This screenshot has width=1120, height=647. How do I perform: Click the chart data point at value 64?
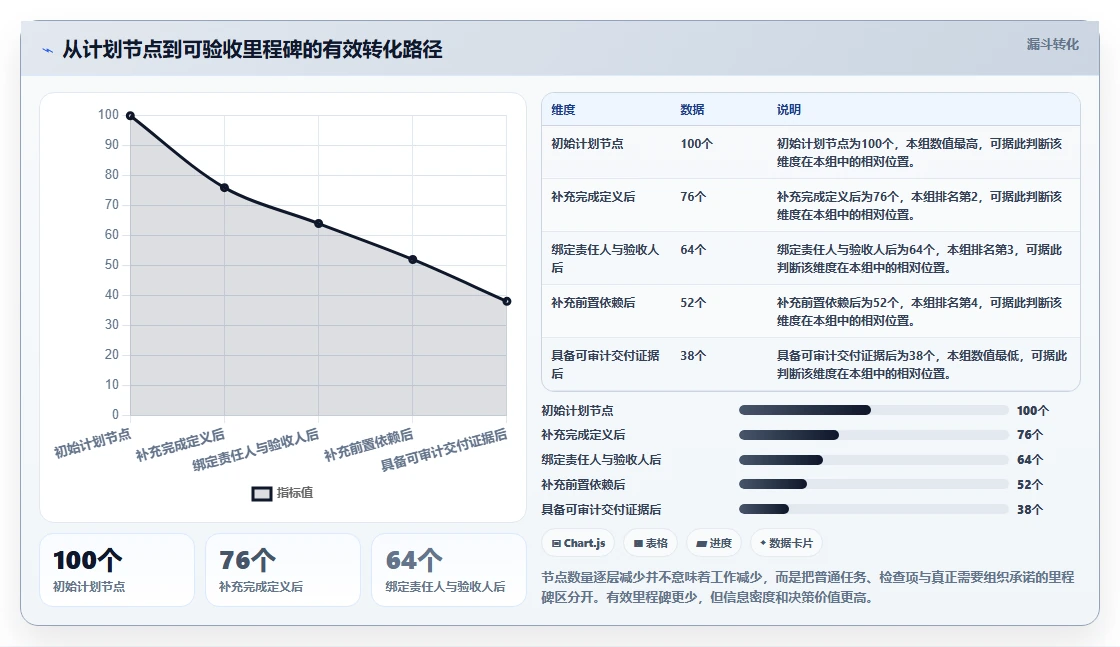[x=319, y=224]
